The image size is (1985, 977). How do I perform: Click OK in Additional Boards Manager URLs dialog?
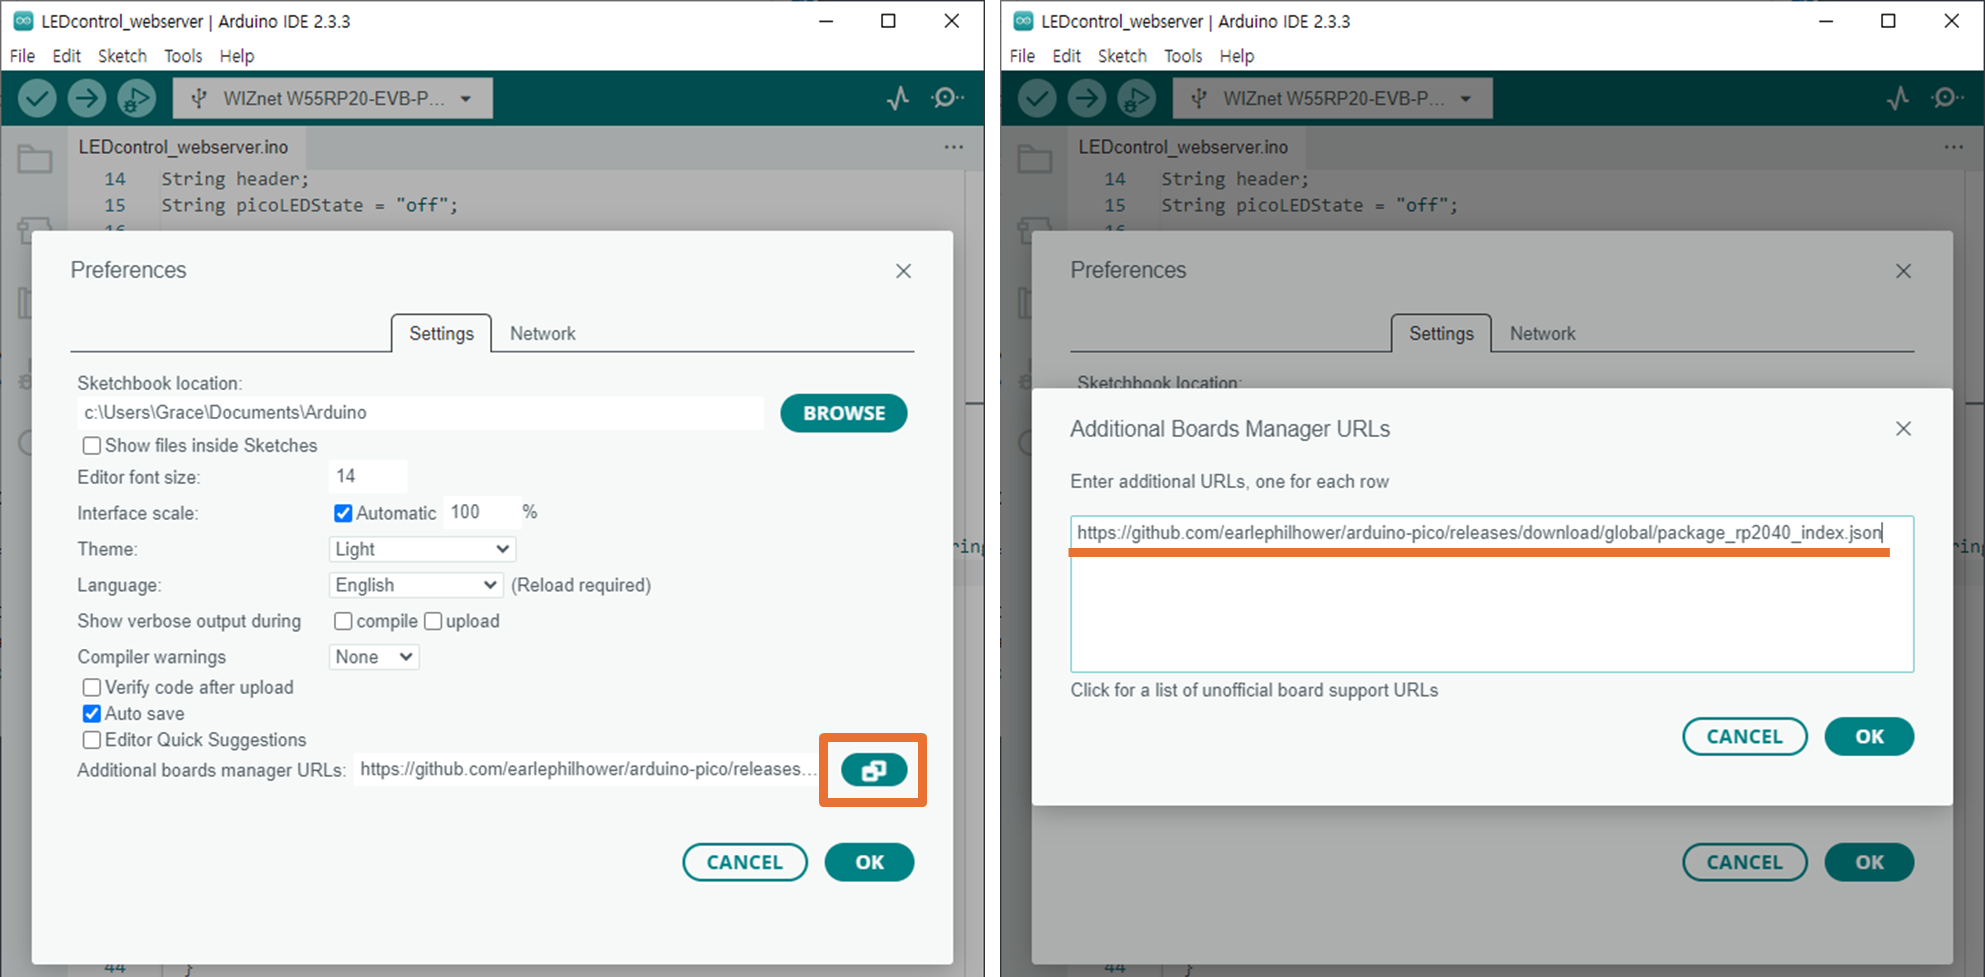tap(1869, 737)
